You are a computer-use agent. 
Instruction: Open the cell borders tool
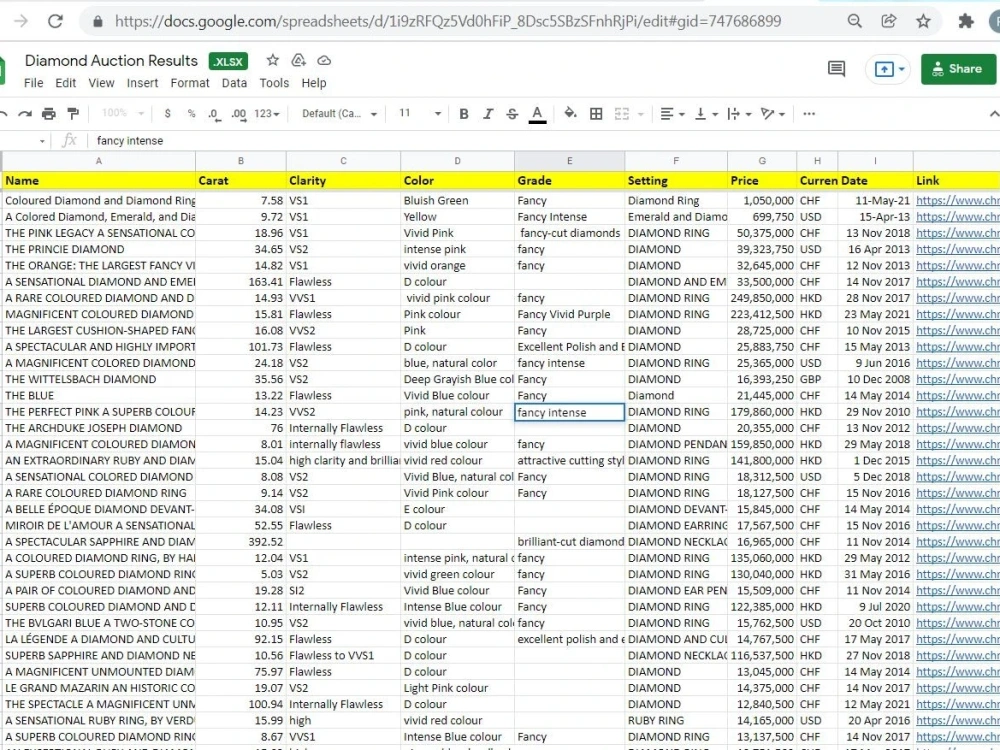coord(596,114)
